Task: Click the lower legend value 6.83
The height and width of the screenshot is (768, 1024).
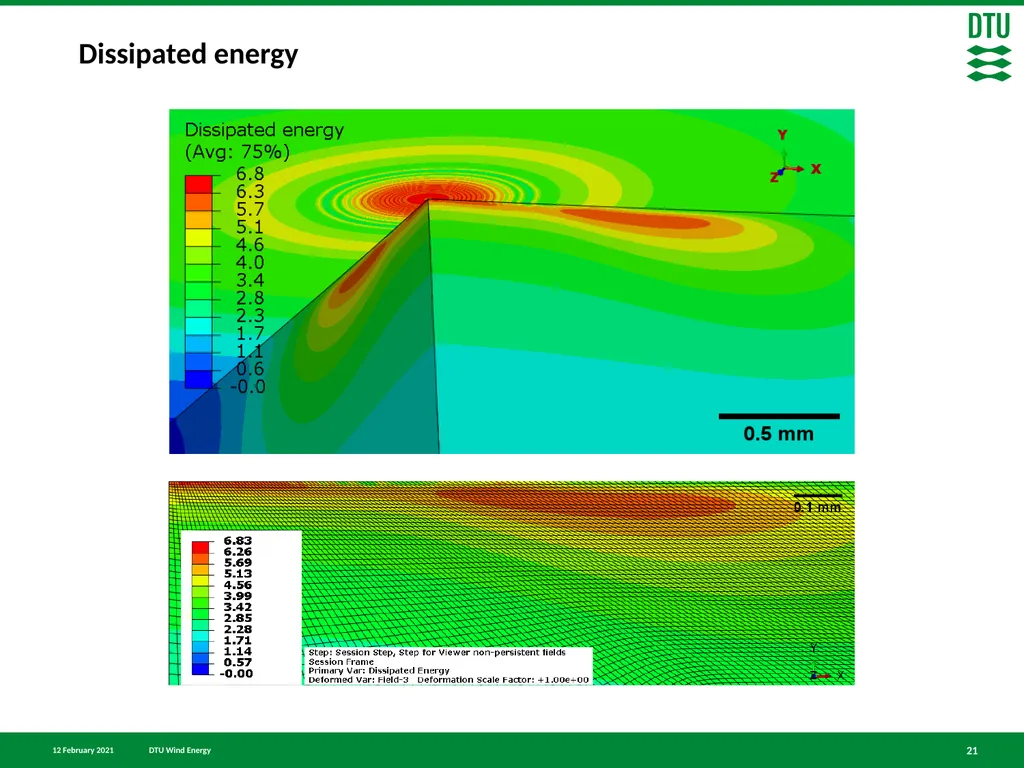Action: pos(238,541)
